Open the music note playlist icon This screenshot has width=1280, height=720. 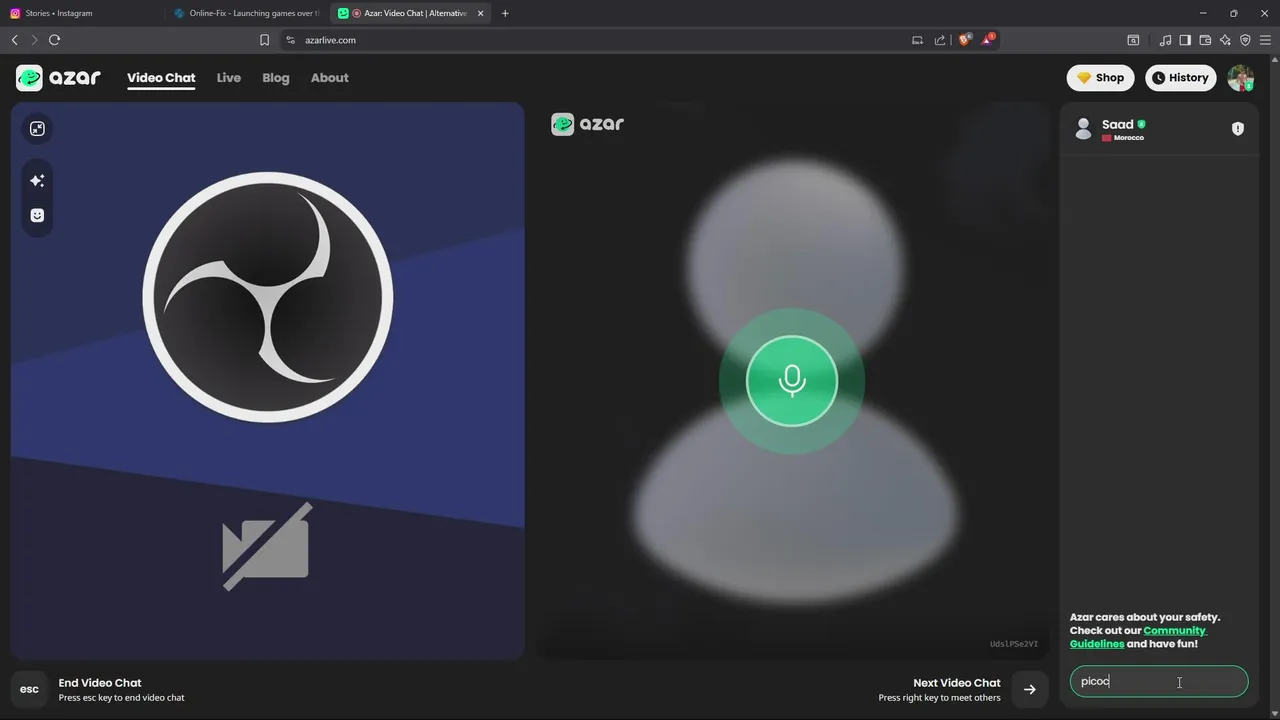[x=1165, y=40]
